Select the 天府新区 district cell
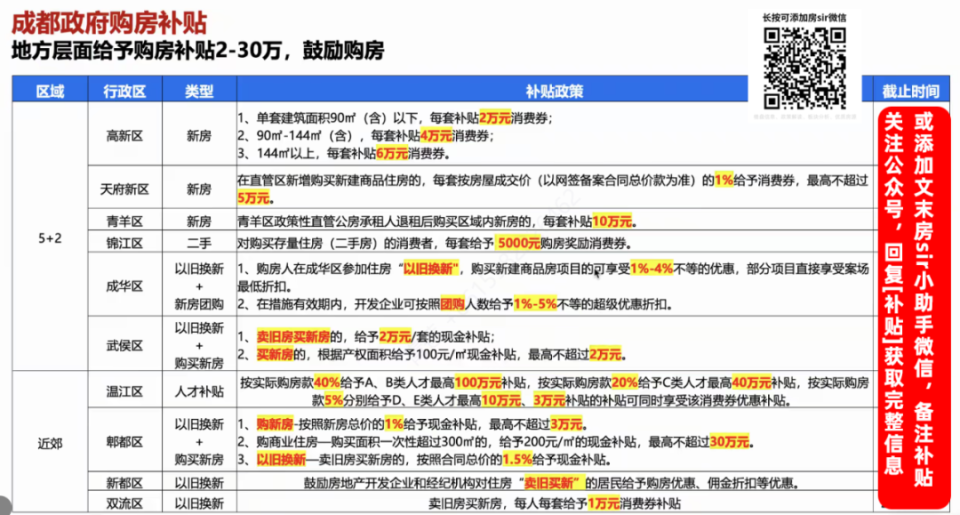The image size is (960, 515). pyautogui.click(x=125, y=189)
